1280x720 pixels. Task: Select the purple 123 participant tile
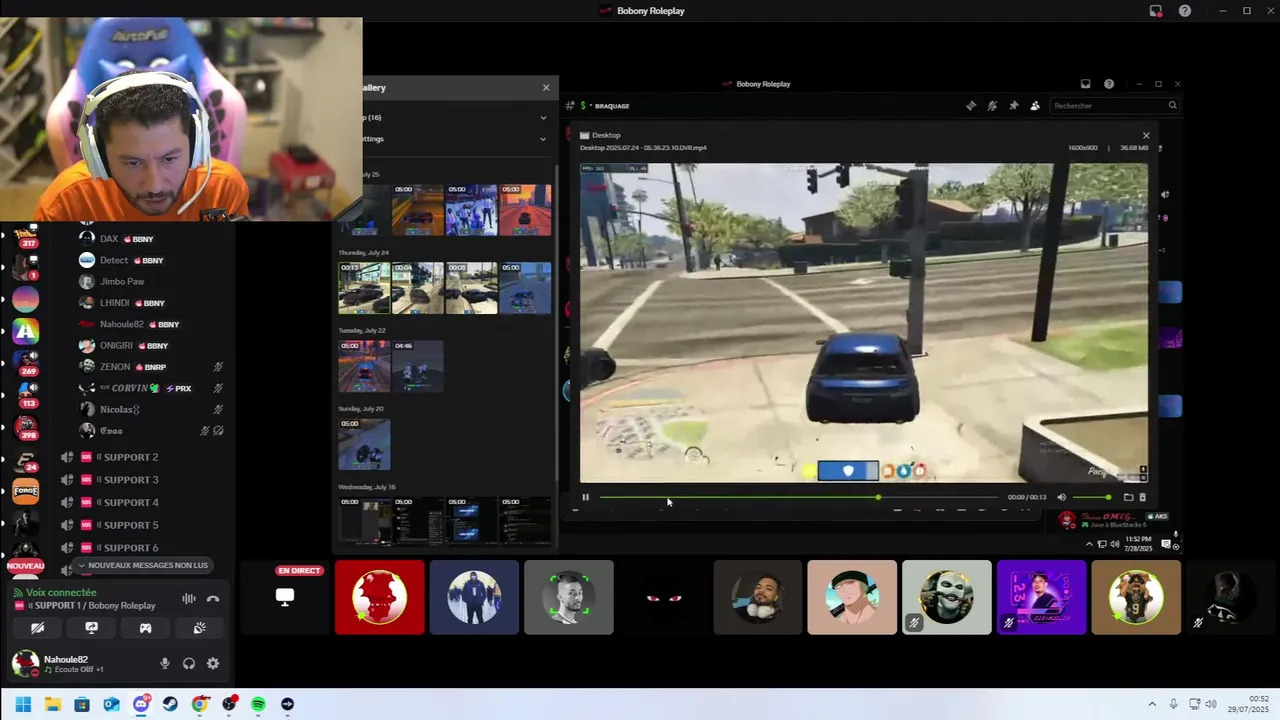coord(1041,597)
